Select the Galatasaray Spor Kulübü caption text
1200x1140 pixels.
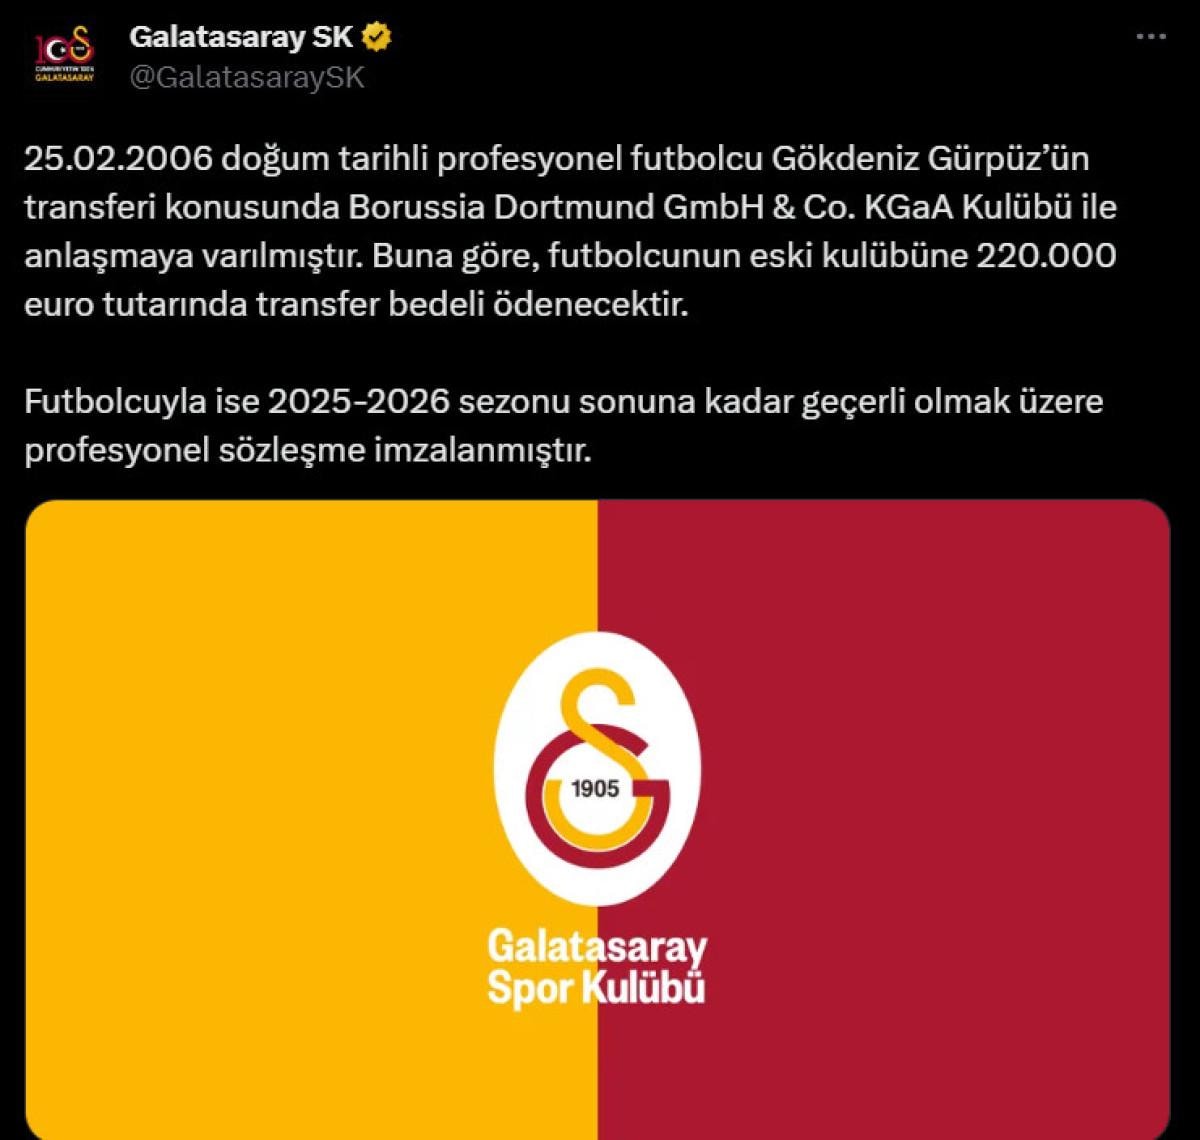(x=597, y=968)
